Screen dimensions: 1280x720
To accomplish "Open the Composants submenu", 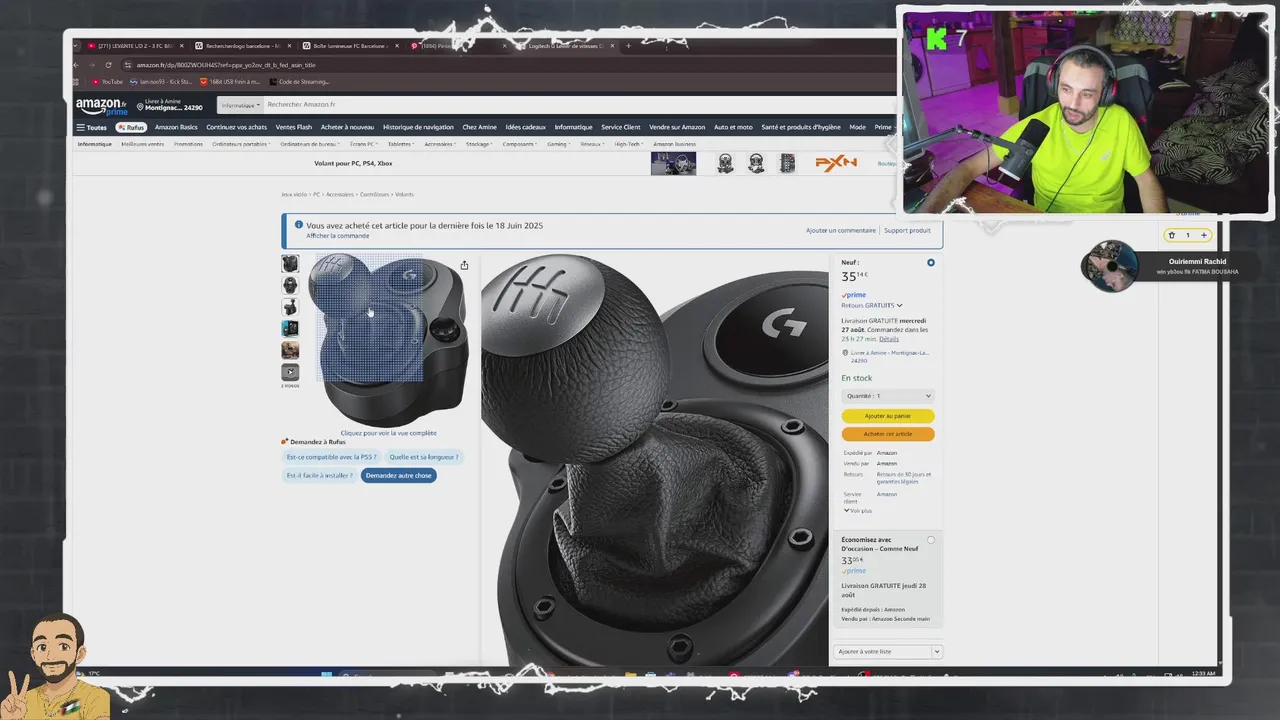I will 520,144.
